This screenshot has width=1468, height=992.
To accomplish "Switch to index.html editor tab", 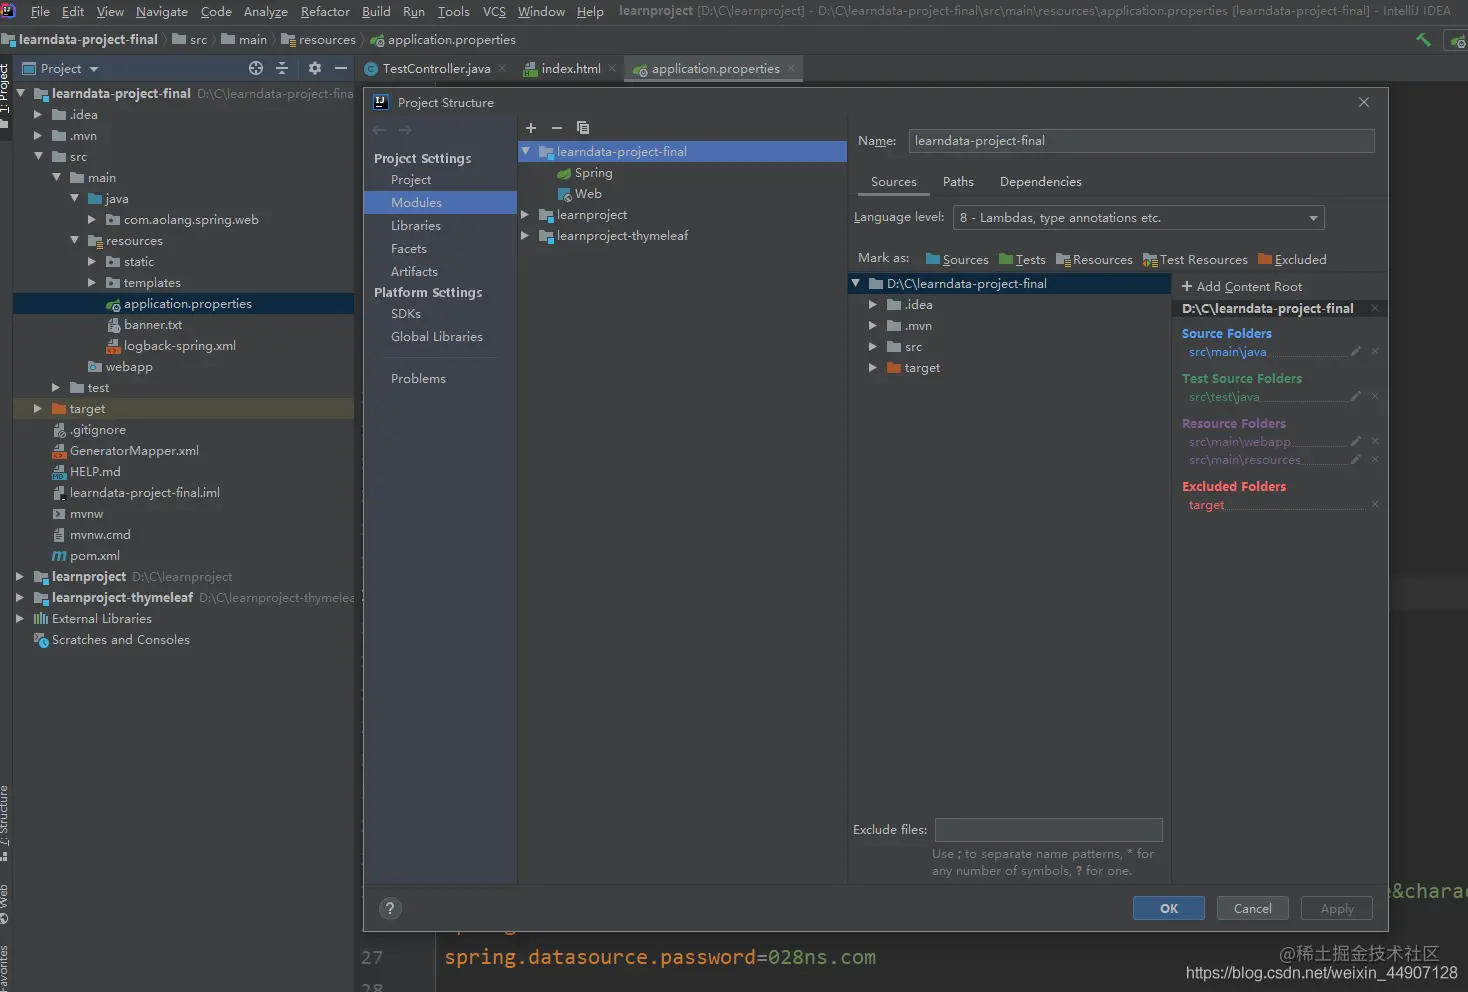I will coord(571,69).
